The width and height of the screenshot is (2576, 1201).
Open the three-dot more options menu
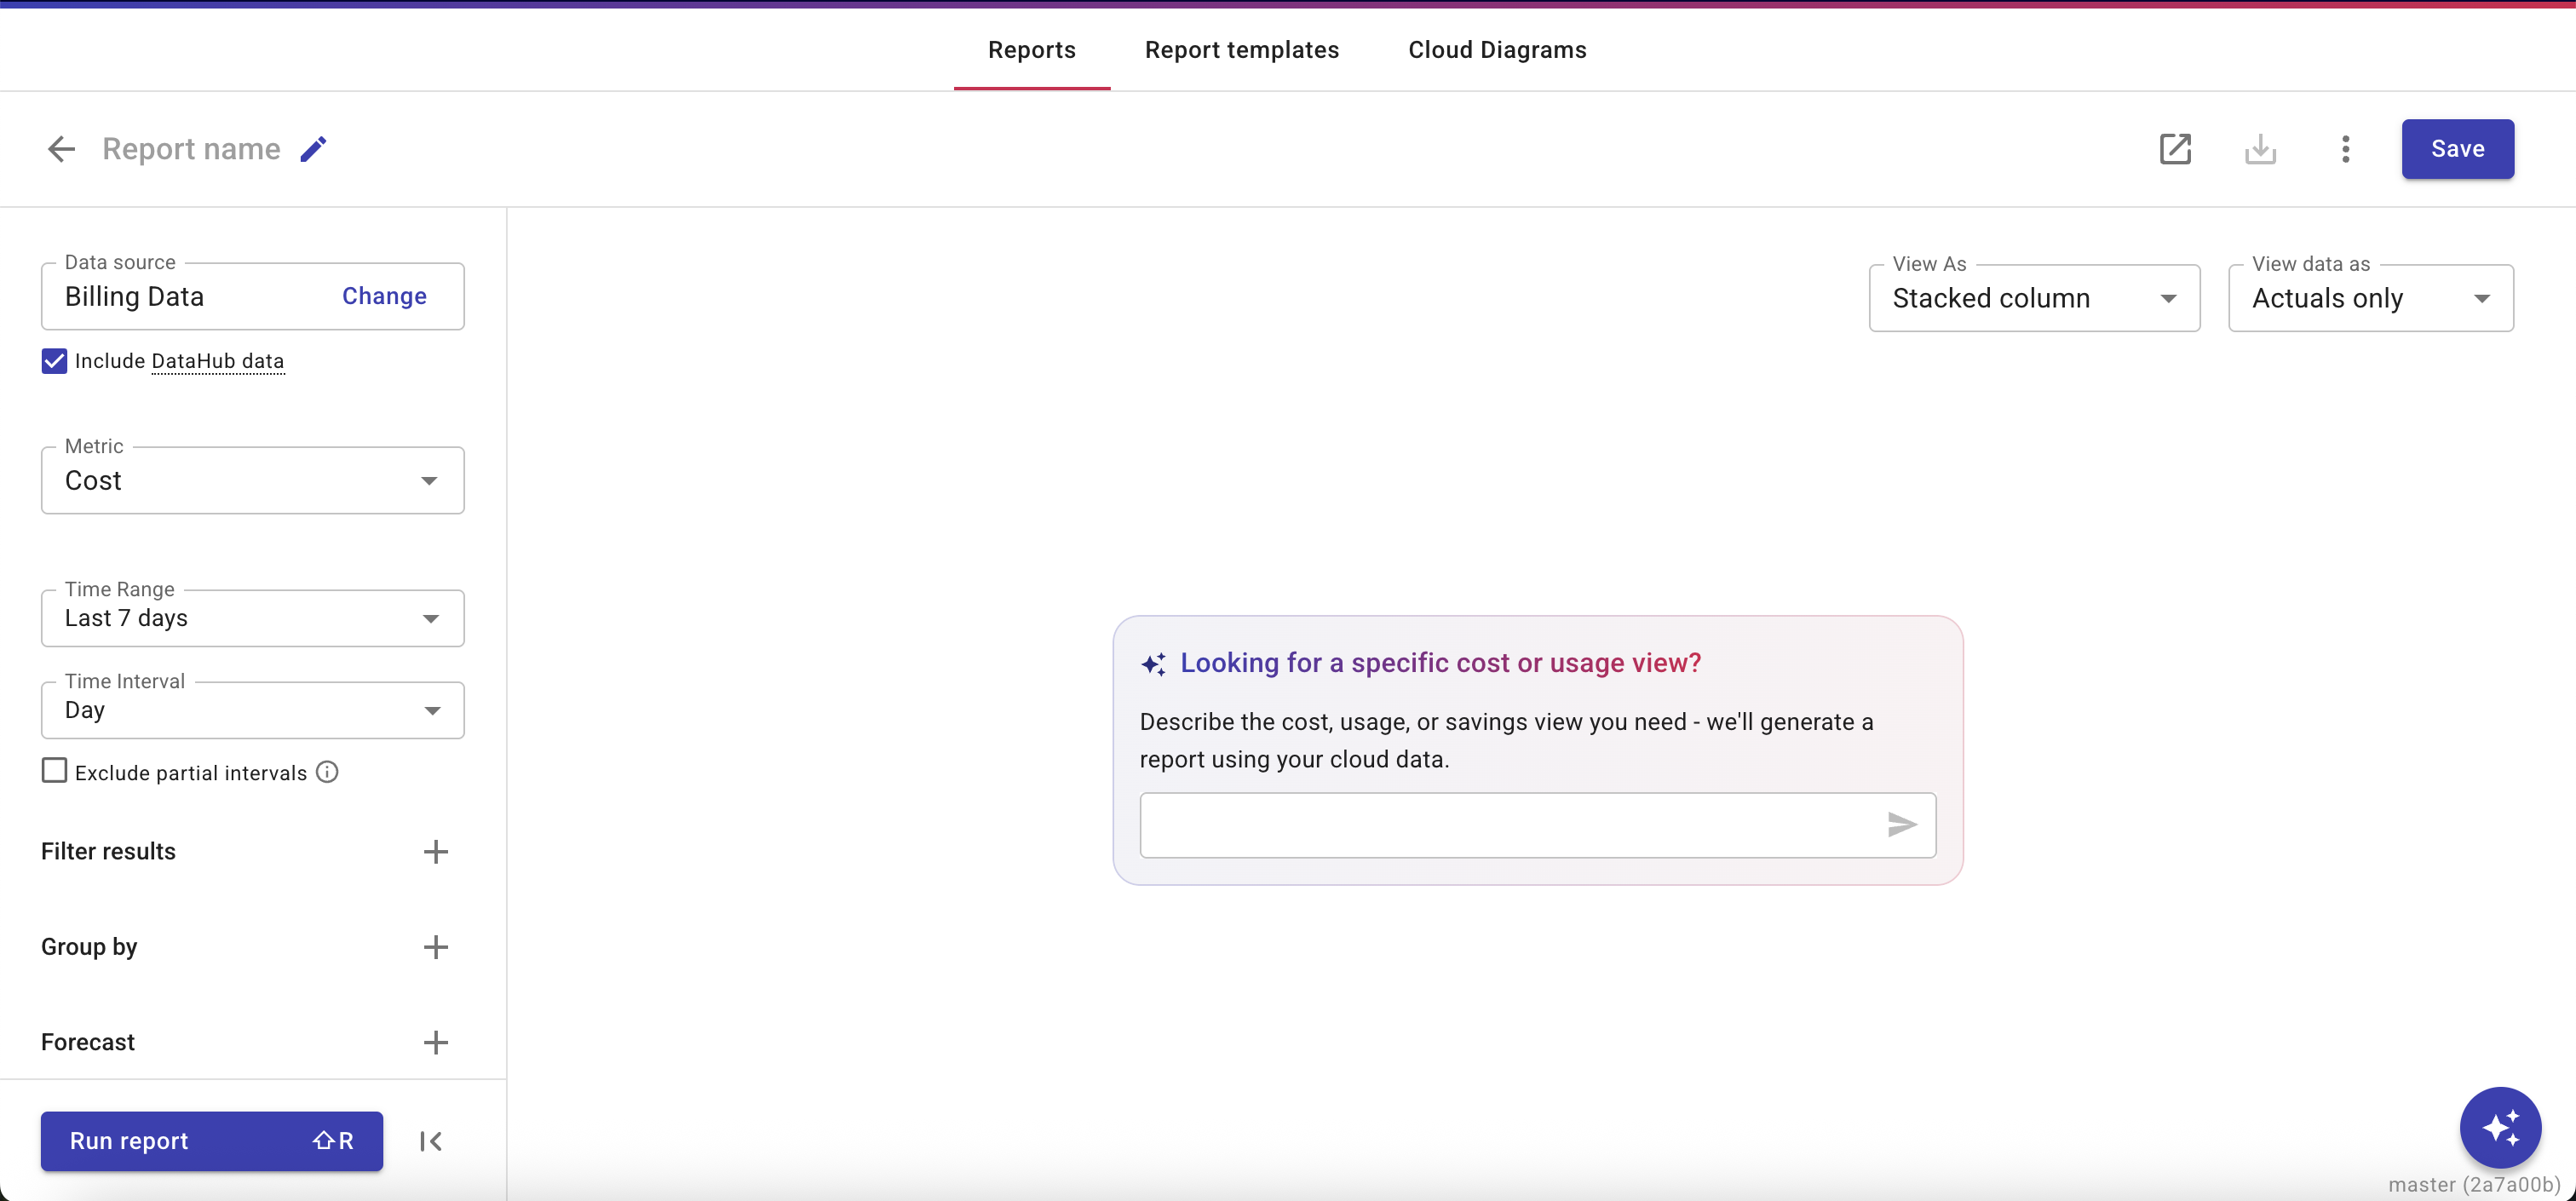[2345, 149]
